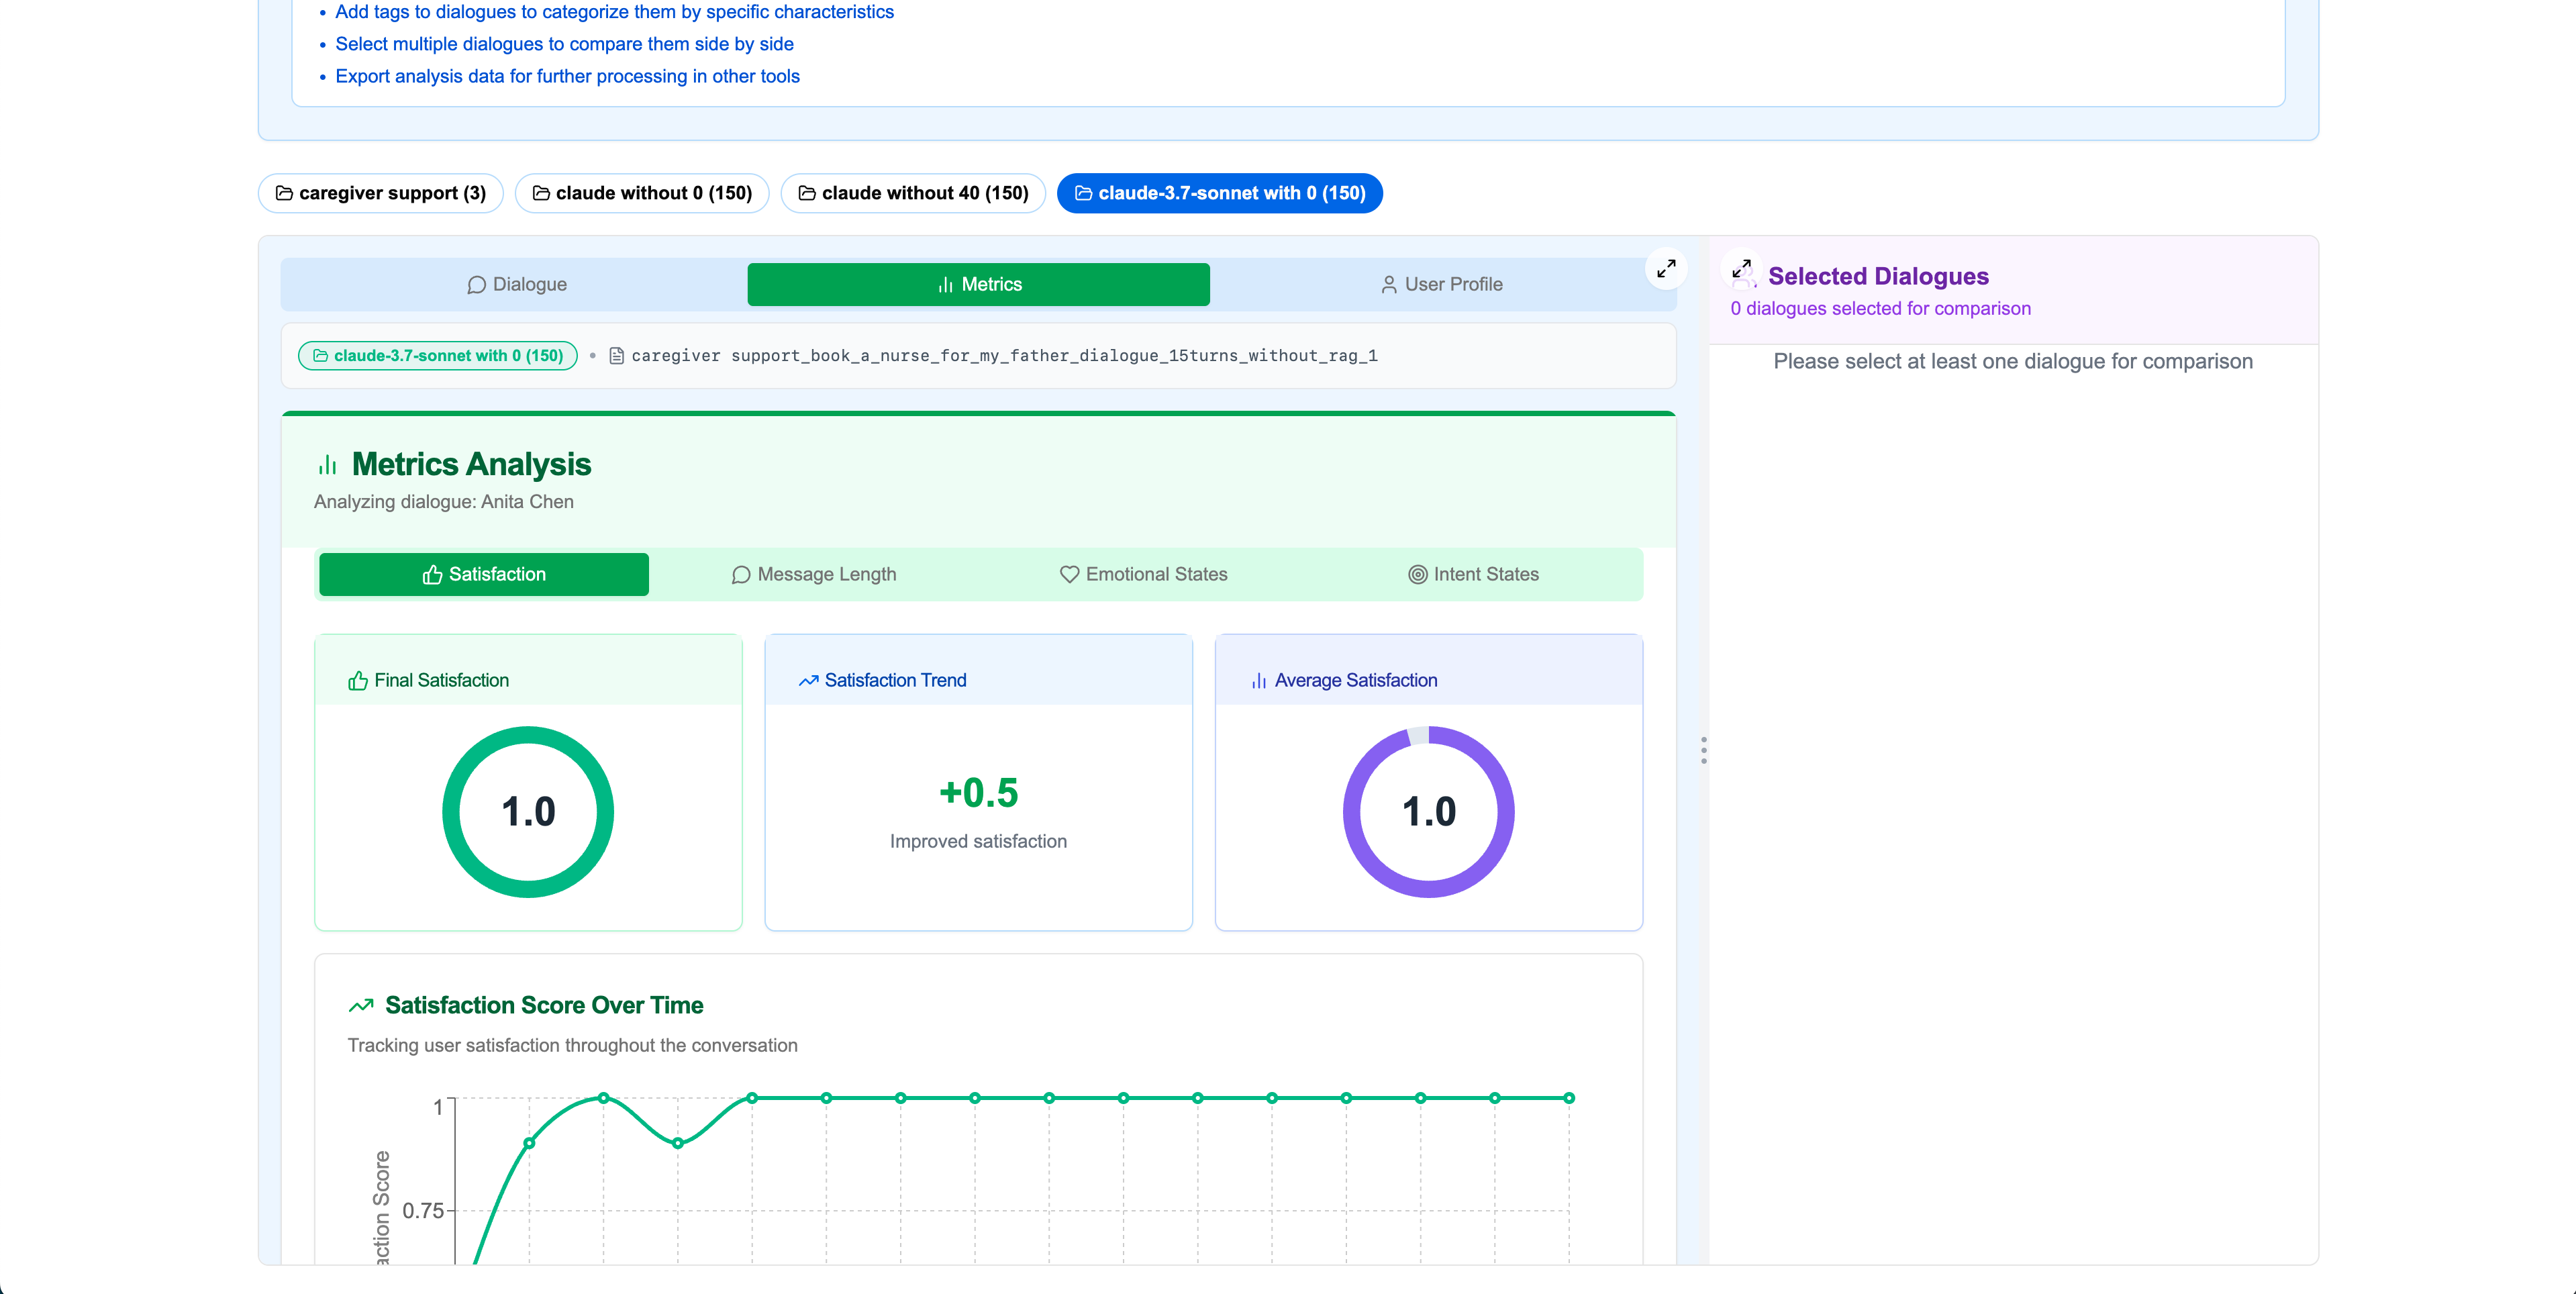This screenshot has width=2576, height=1294.
Task: Expand the dialogue panel with arrows icon
Action: [1666, 268]
